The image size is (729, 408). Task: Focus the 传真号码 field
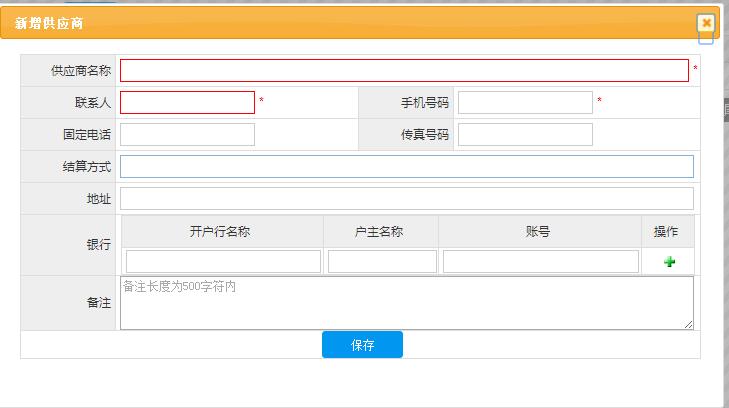pyautogui.click(x=525, y=134)
